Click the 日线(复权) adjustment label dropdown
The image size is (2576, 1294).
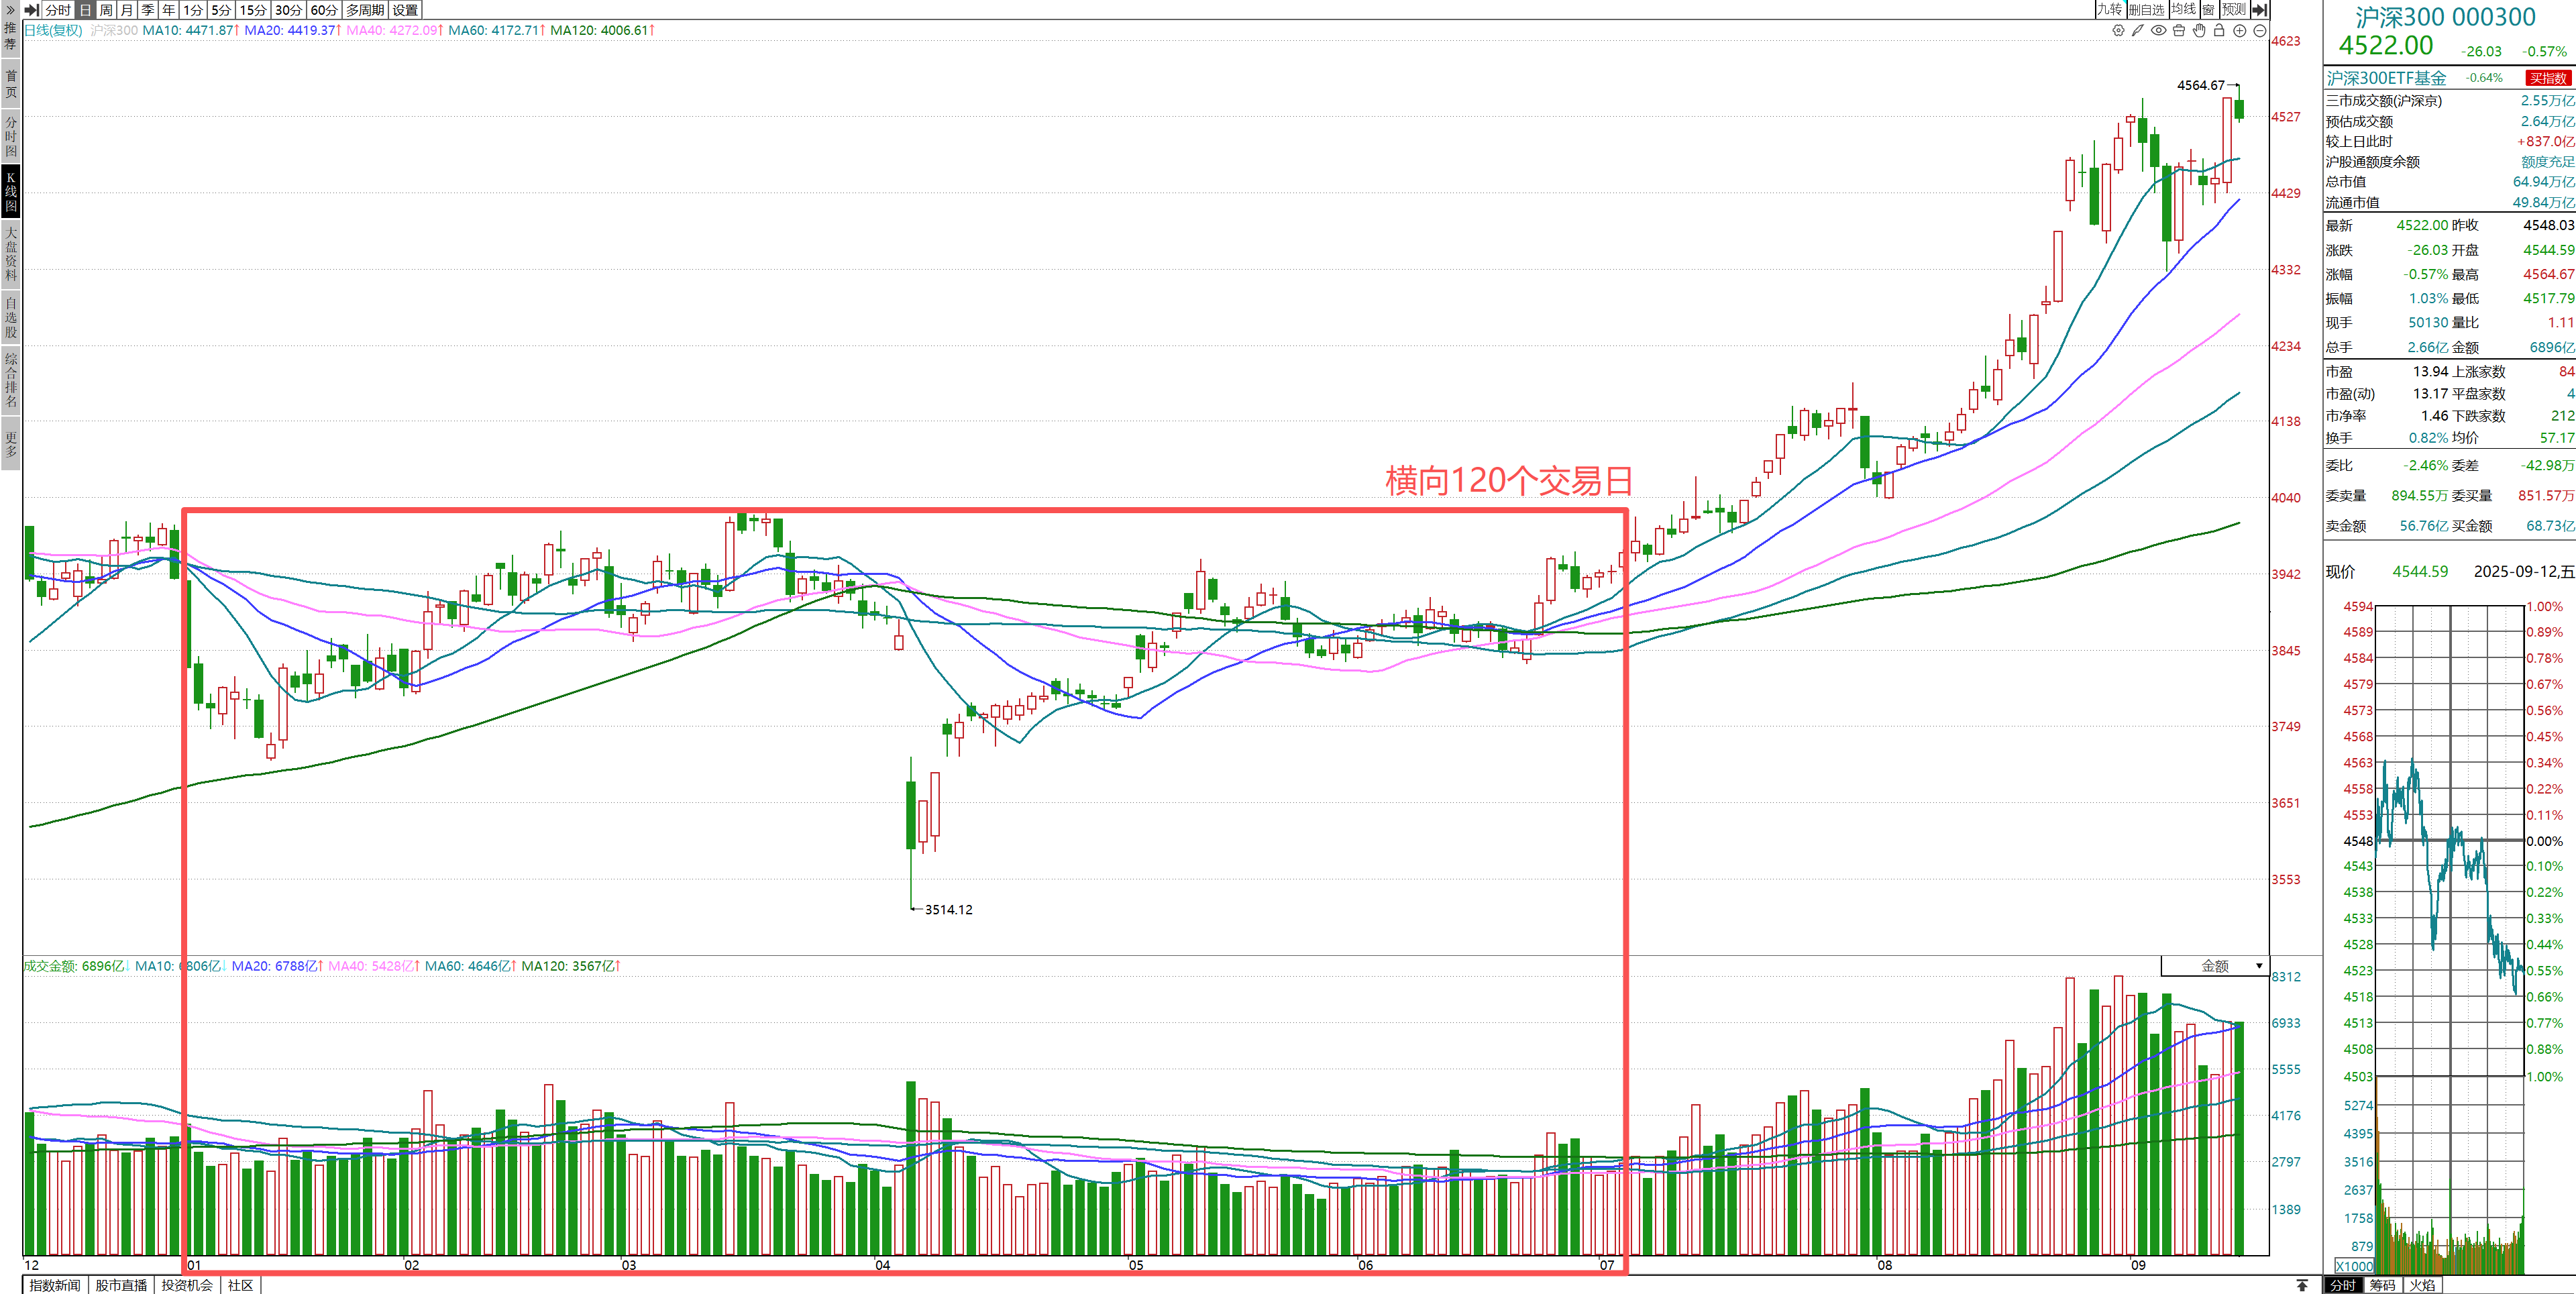53,31
